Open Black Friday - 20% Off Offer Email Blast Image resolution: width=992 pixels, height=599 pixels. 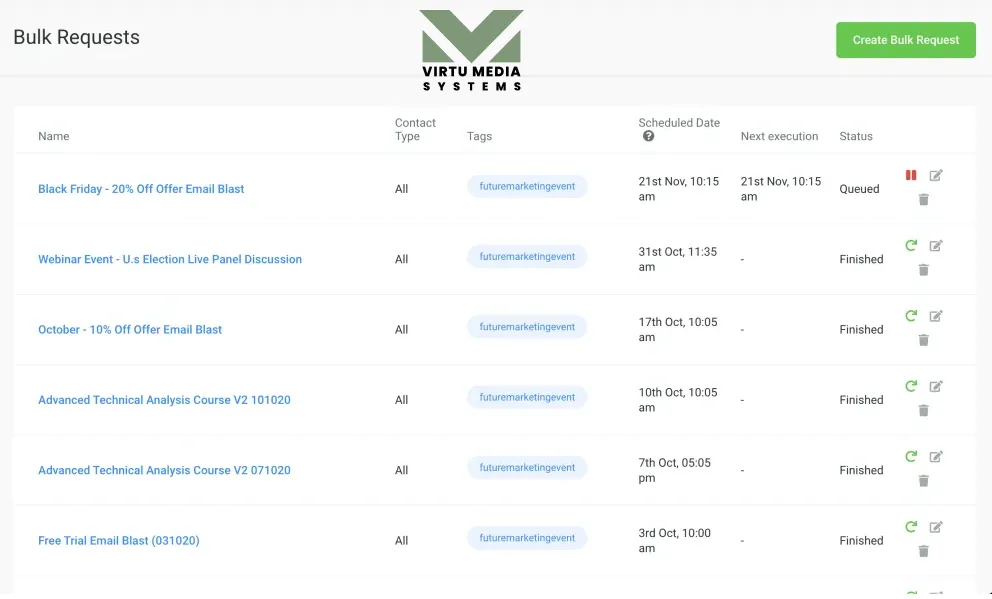click(141, 188)
